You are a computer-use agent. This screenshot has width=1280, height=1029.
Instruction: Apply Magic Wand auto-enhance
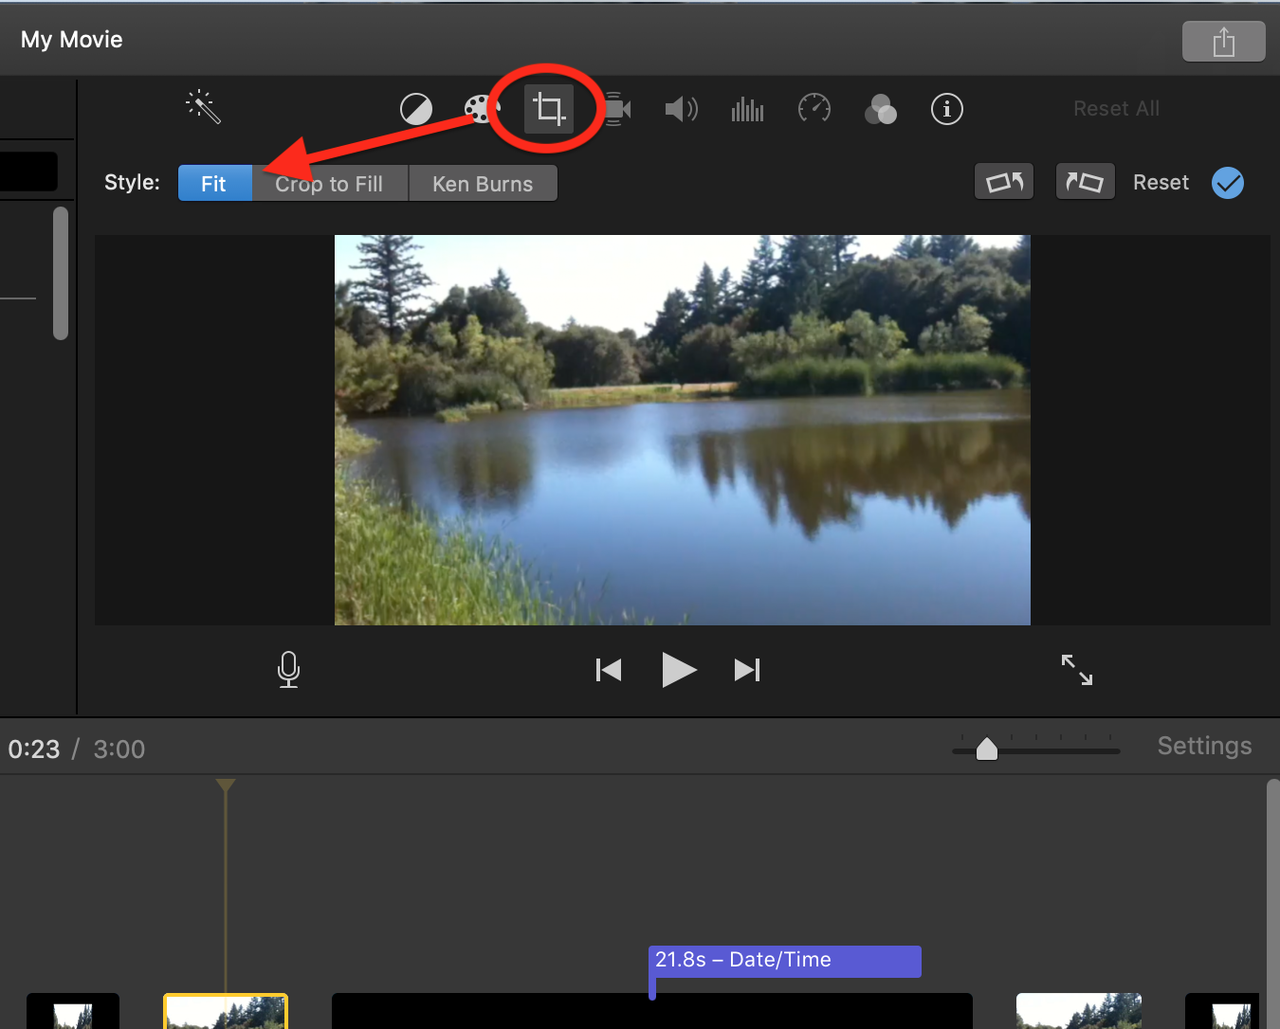[x=203, y=107]
